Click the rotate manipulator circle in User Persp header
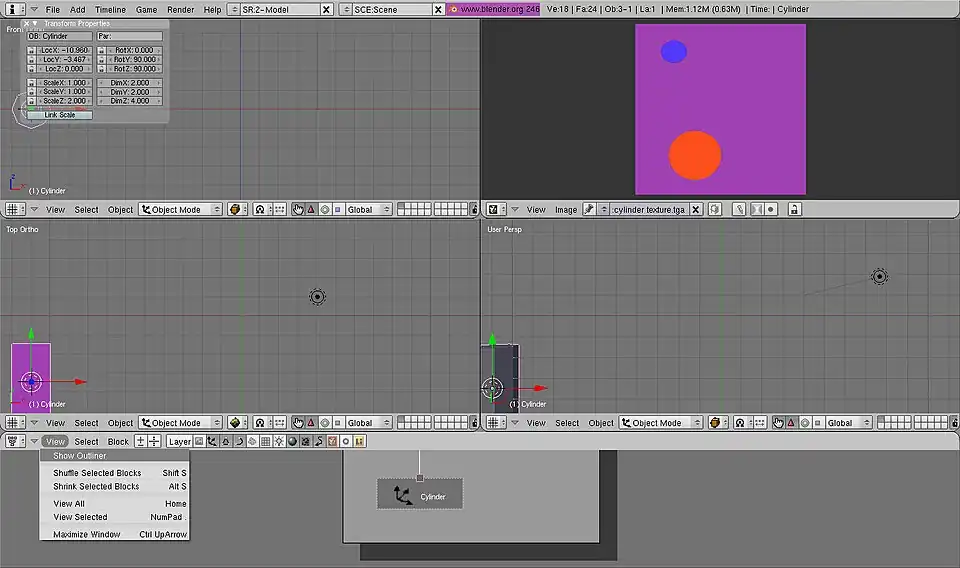 [805, 423]
